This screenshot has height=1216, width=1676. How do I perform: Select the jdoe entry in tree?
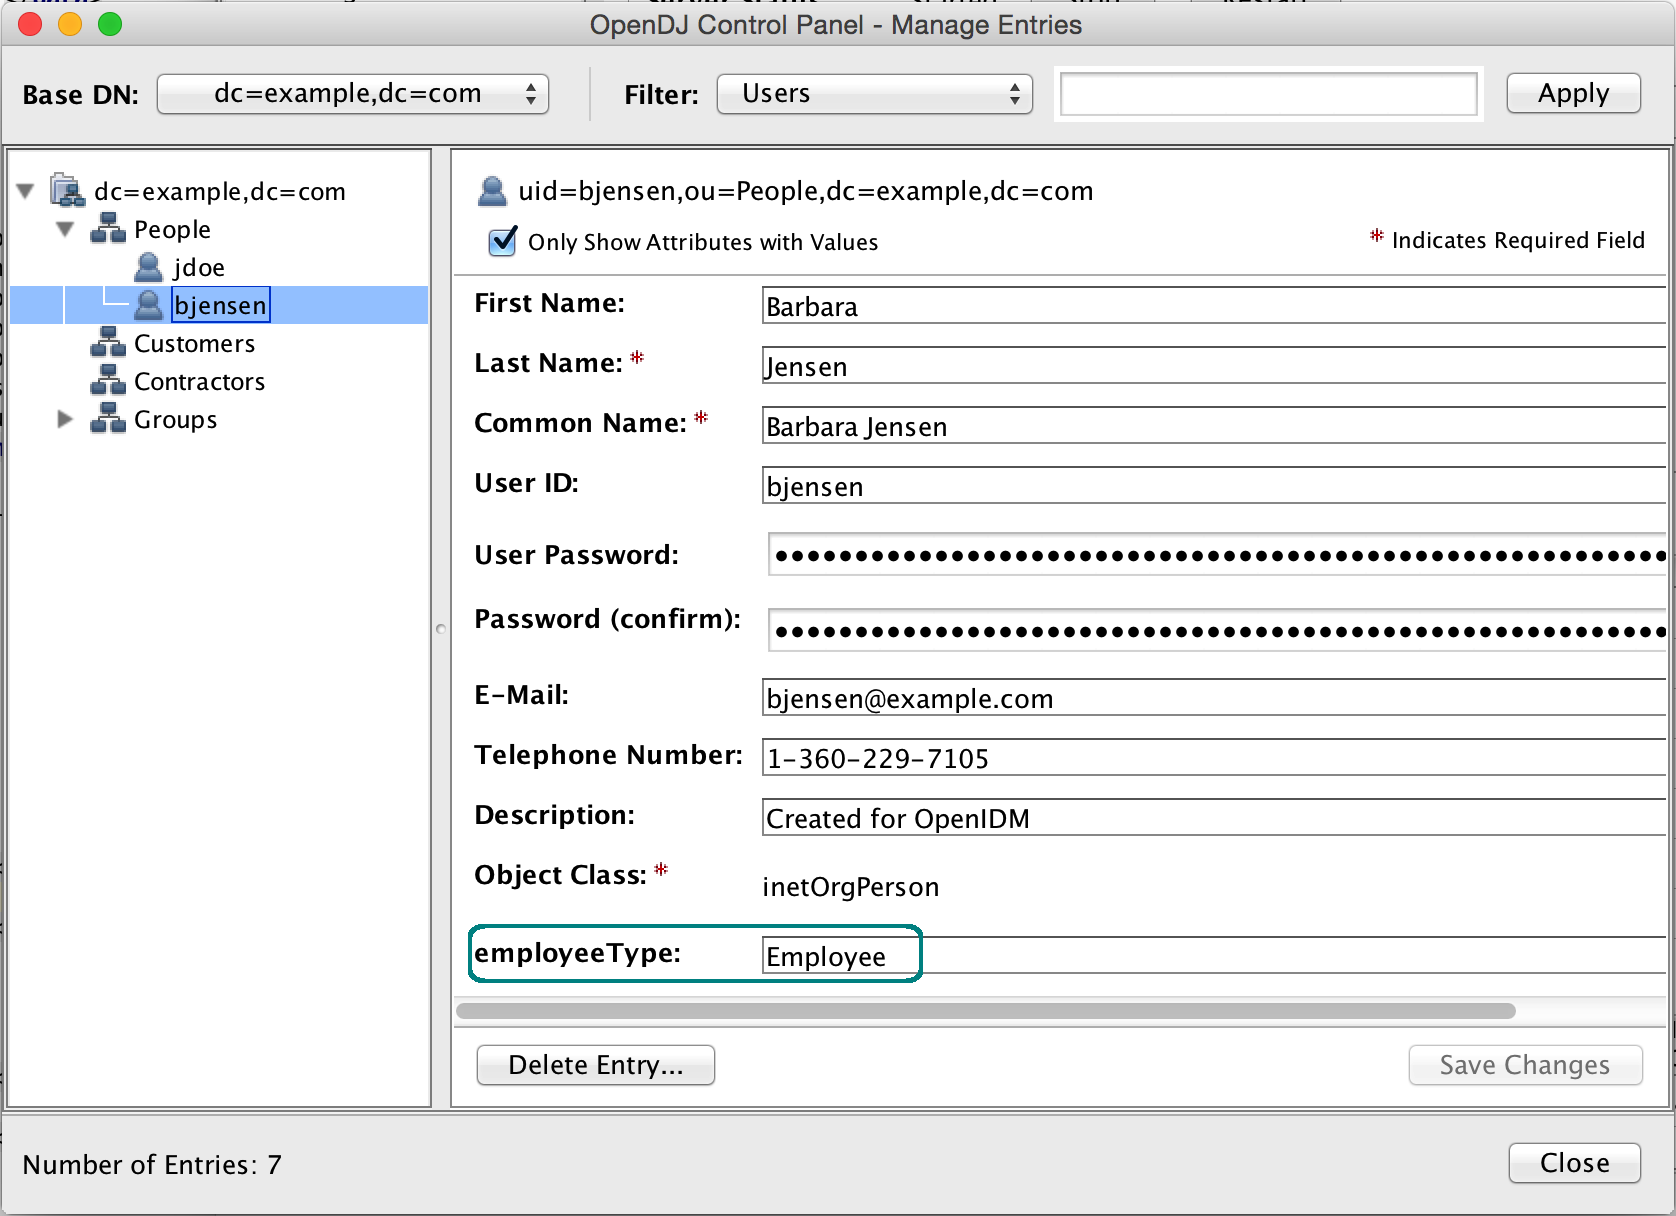click(199, 267)
